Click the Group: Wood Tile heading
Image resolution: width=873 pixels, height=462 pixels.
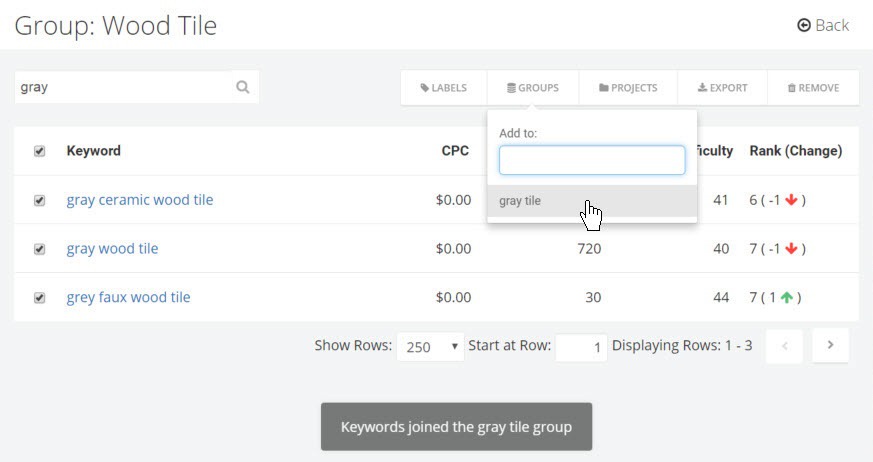(116, 26)
